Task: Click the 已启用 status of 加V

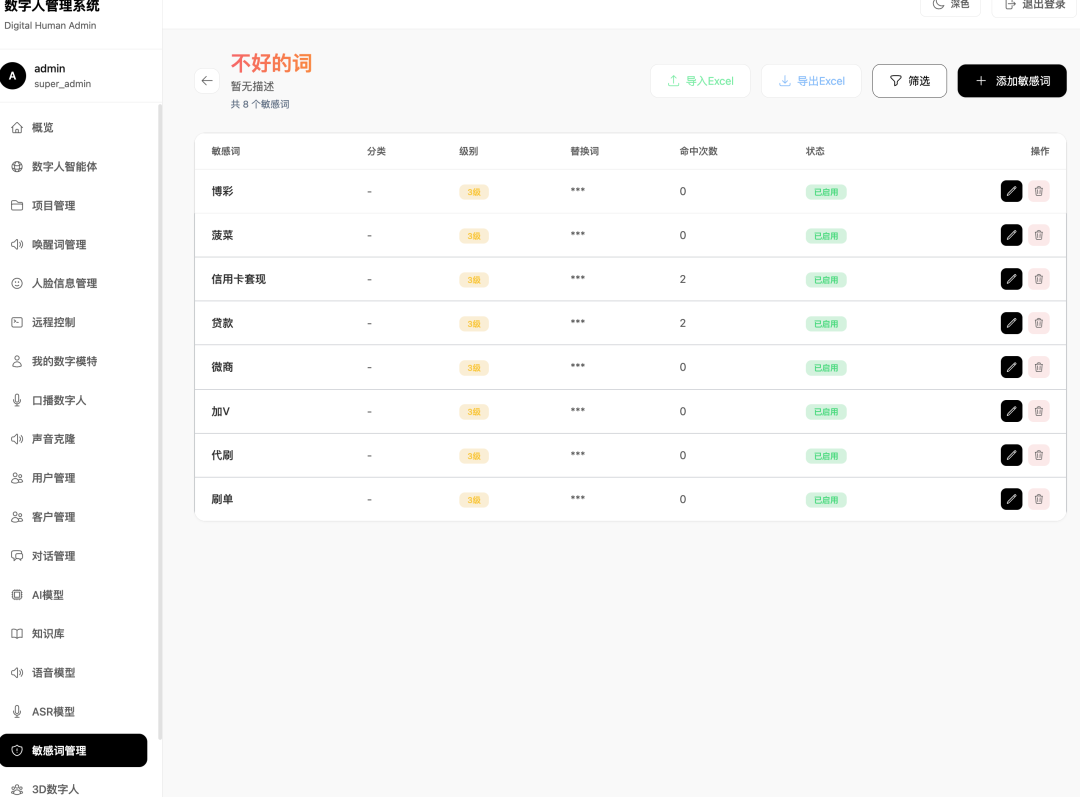Action: click(x=826, y=412)
